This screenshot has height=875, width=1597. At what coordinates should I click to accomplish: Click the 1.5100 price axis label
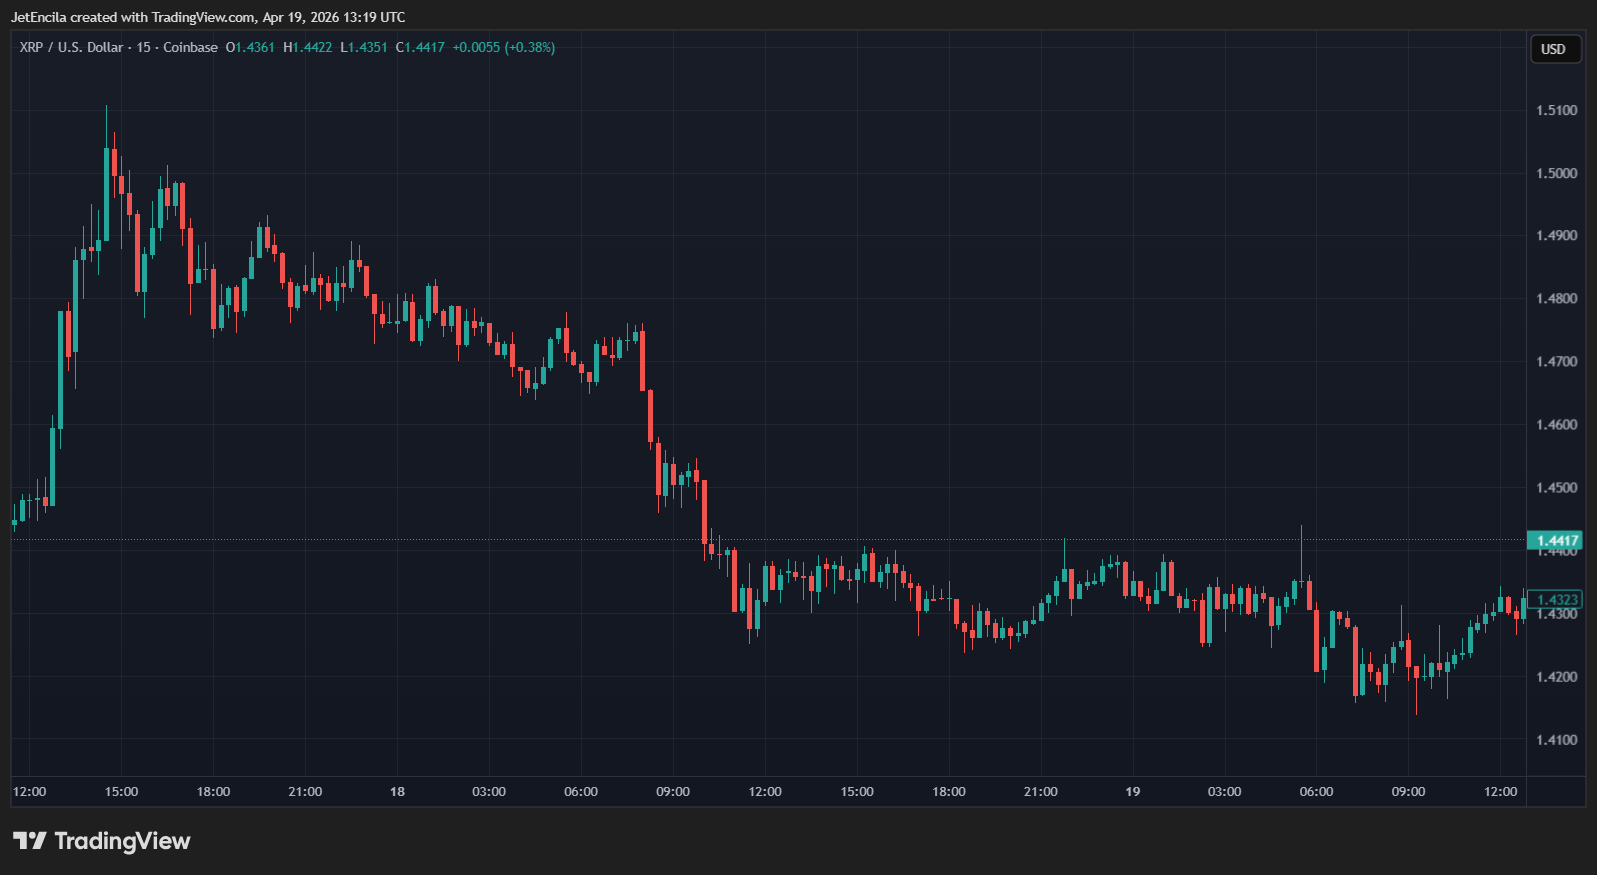pyautogui.click(x=1556, y=110)
